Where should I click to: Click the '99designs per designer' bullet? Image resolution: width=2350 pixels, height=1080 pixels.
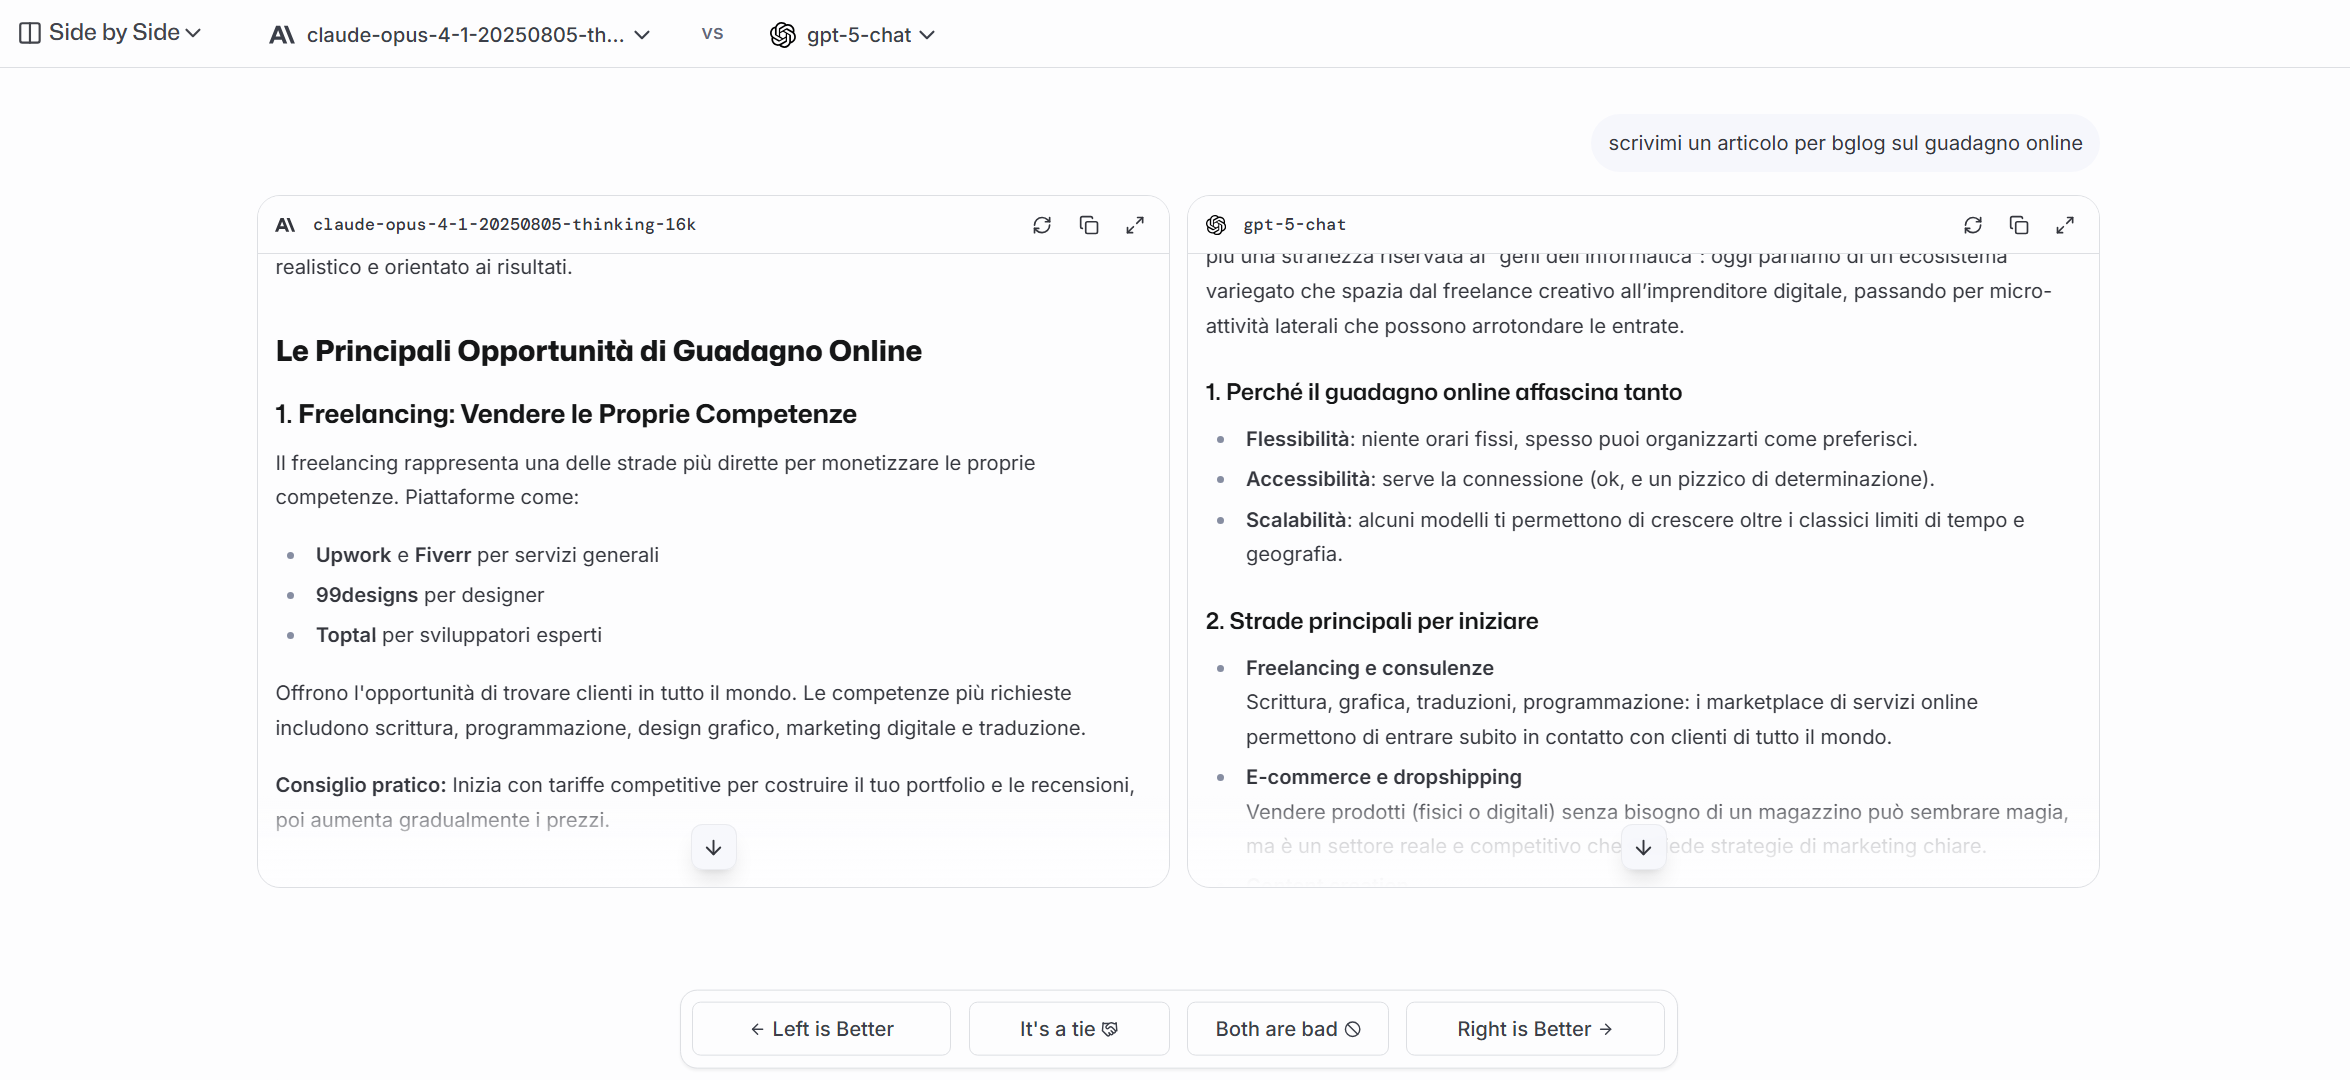(430, 595)
